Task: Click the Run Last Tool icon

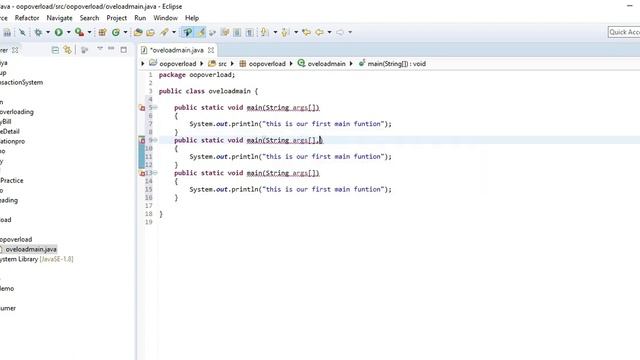Action: pyautogui.click(x=79, y=32)
